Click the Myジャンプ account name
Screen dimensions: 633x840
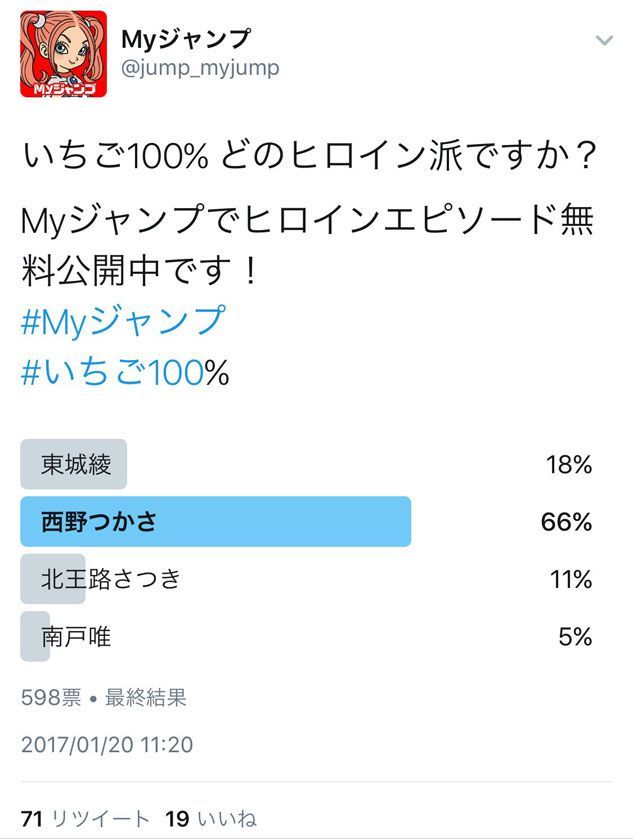pos(185,39)
